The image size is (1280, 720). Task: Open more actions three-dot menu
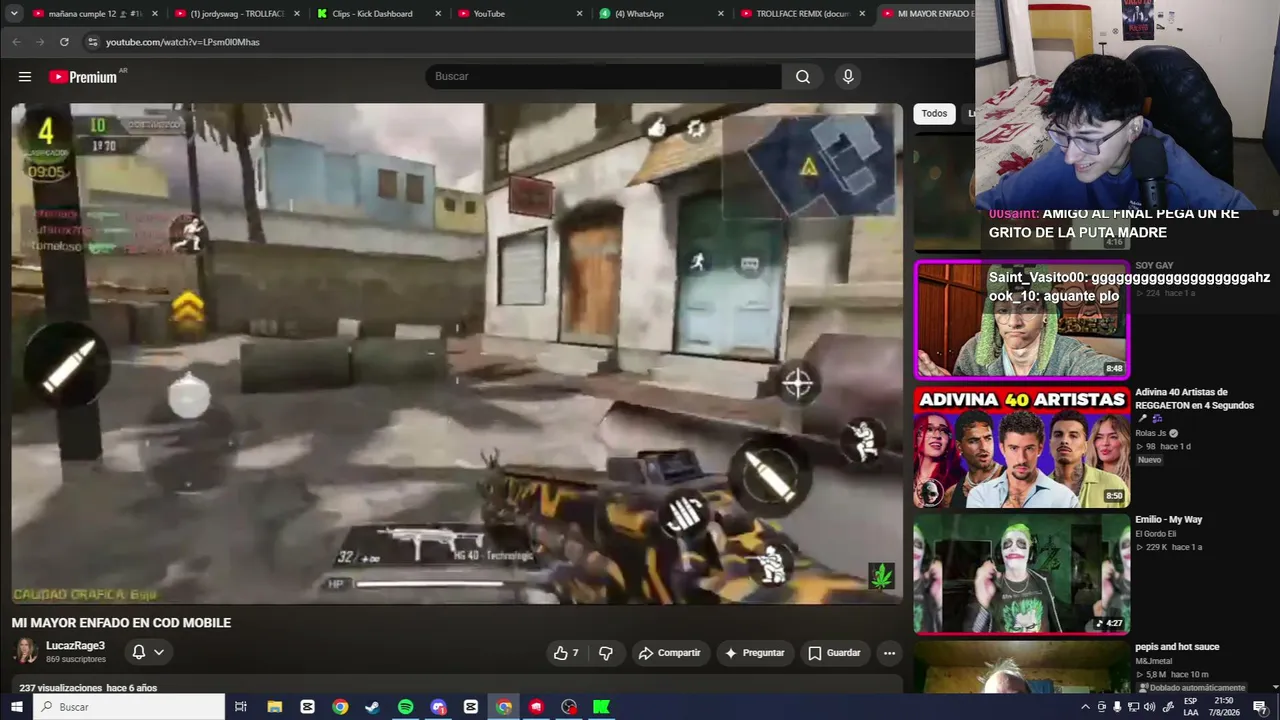pyautogui.click(x=889, y=653)
